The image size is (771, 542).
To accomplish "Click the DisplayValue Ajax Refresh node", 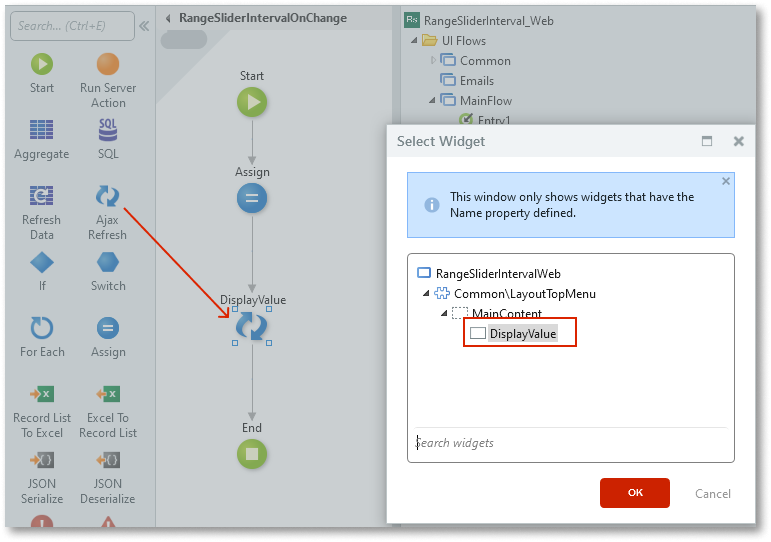I will click(252, 327).
